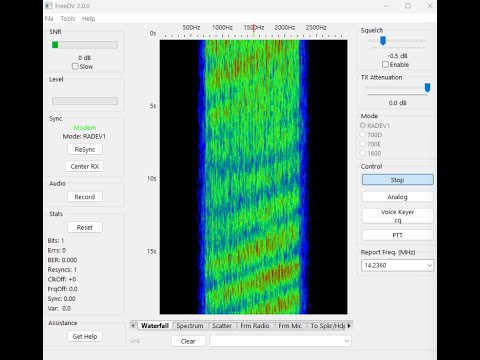Click the FreeDV app icon in title bar
The width and height of the screenshot is (480, 360).
49,6
